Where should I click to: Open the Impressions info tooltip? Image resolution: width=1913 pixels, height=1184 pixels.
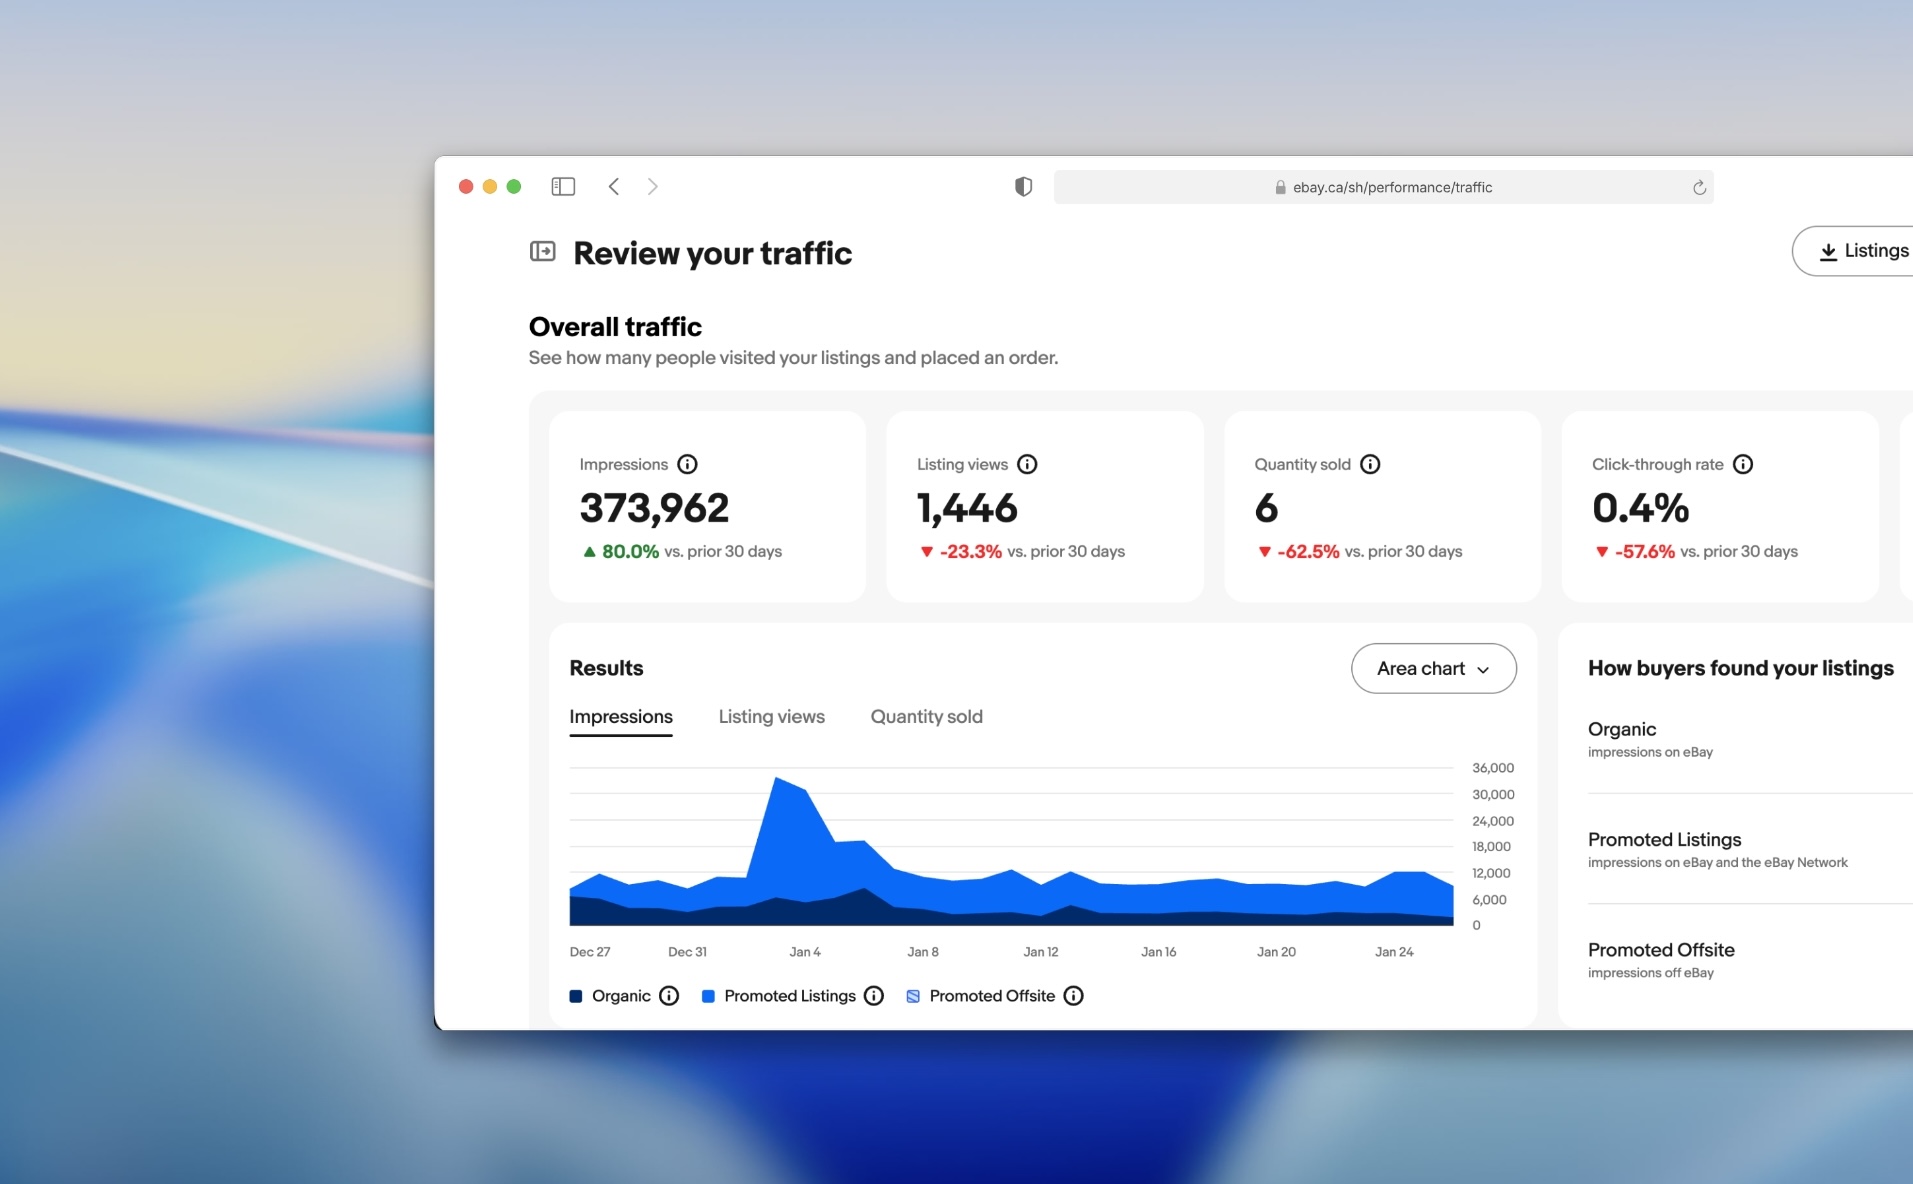click(x=687, y=463)
